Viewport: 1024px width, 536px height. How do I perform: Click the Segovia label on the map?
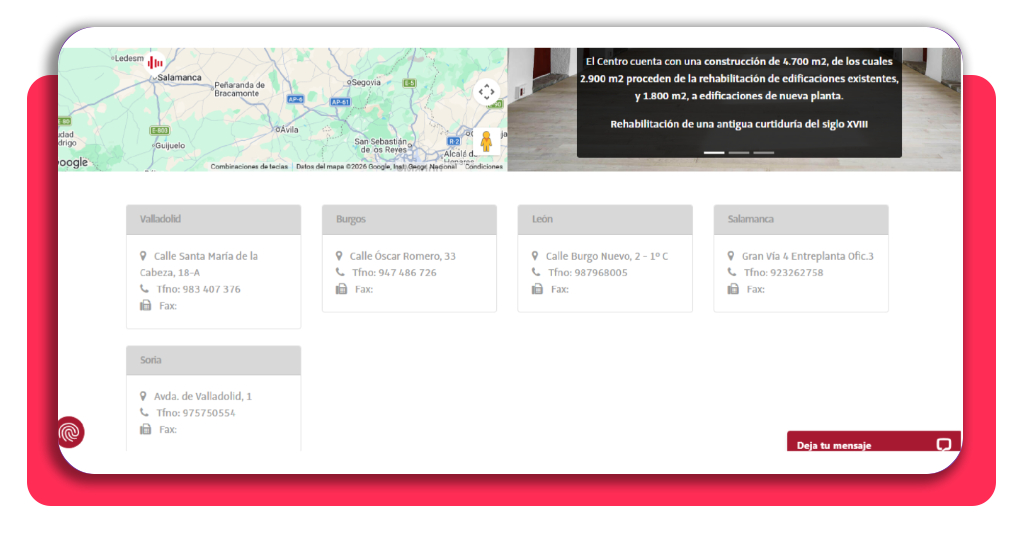pos(366,82)
